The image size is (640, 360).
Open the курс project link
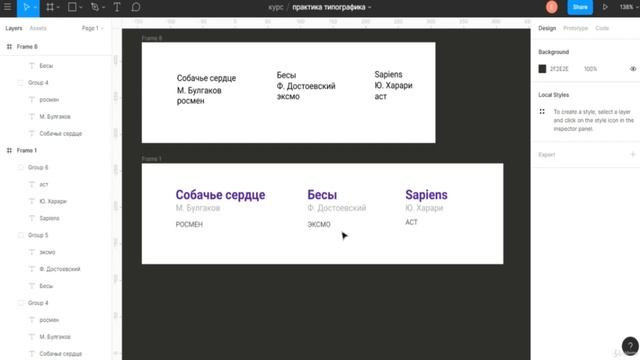pyautogui.click(x=276, y=7)
